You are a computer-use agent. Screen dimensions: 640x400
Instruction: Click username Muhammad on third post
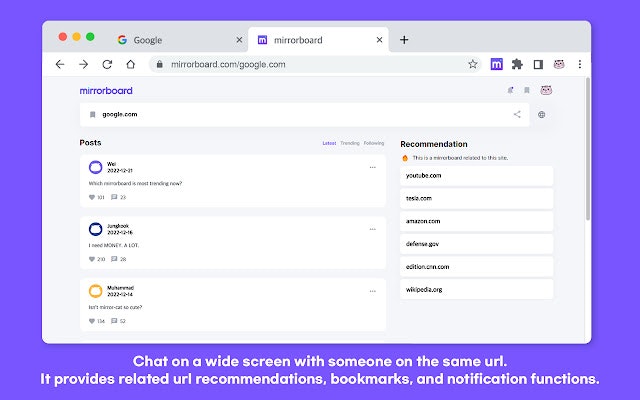(x=120, y=288)
